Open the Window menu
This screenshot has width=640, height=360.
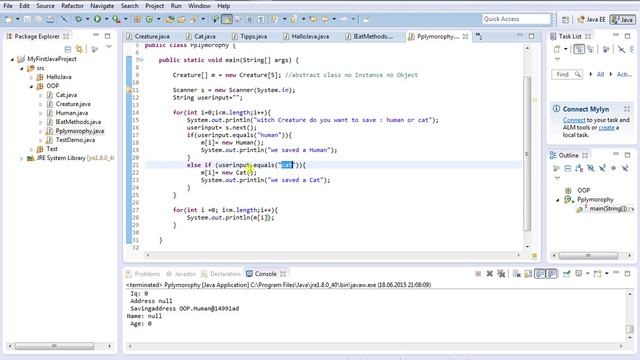pos(199,6)
